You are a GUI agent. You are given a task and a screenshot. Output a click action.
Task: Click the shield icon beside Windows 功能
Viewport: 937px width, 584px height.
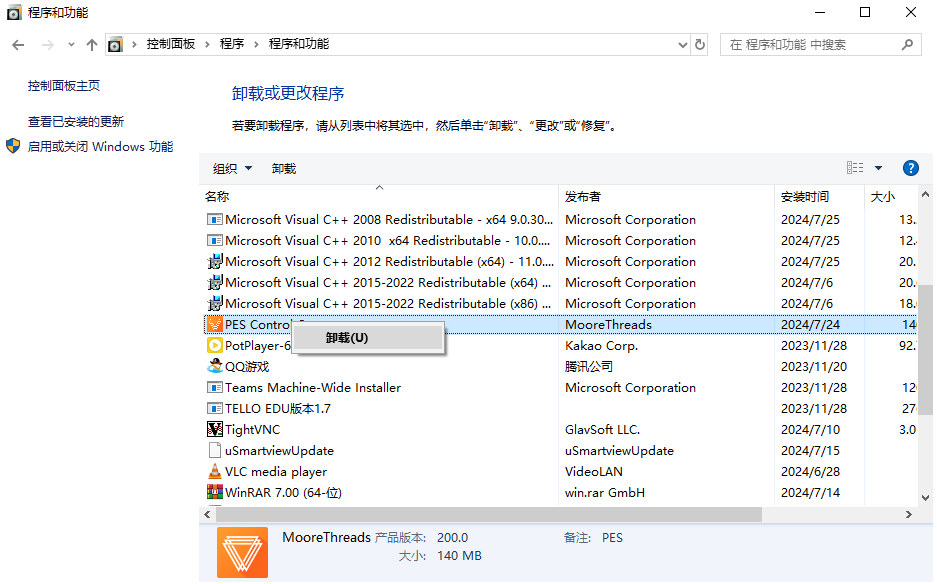coord(13,146)
